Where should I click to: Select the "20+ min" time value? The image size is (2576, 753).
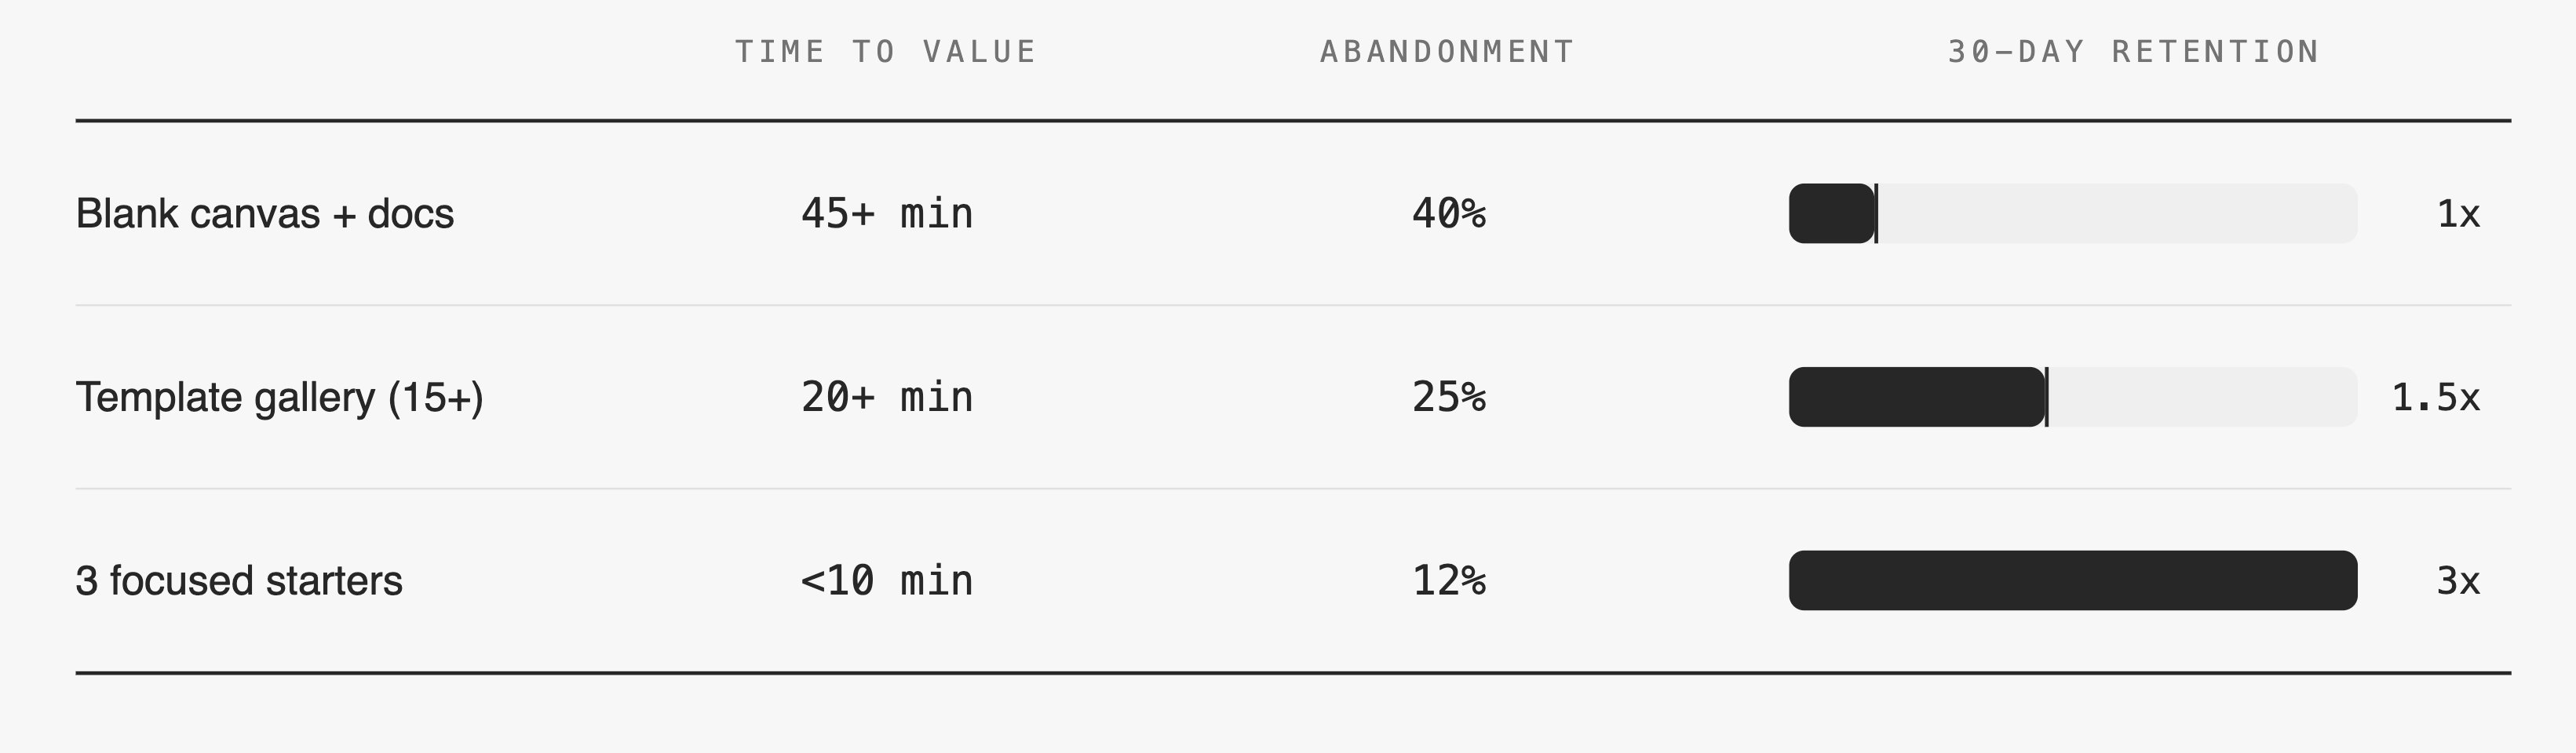887,398
